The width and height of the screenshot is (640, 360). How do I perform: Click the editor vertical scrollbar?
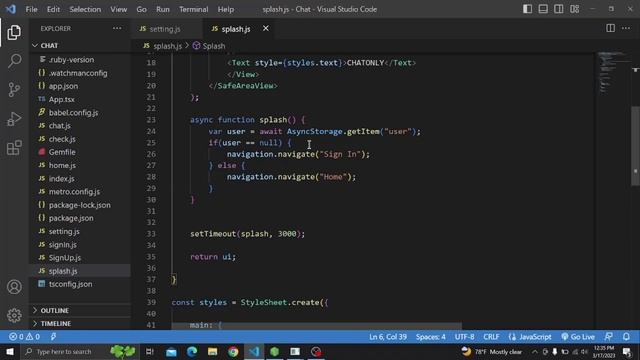click(636, 146)
